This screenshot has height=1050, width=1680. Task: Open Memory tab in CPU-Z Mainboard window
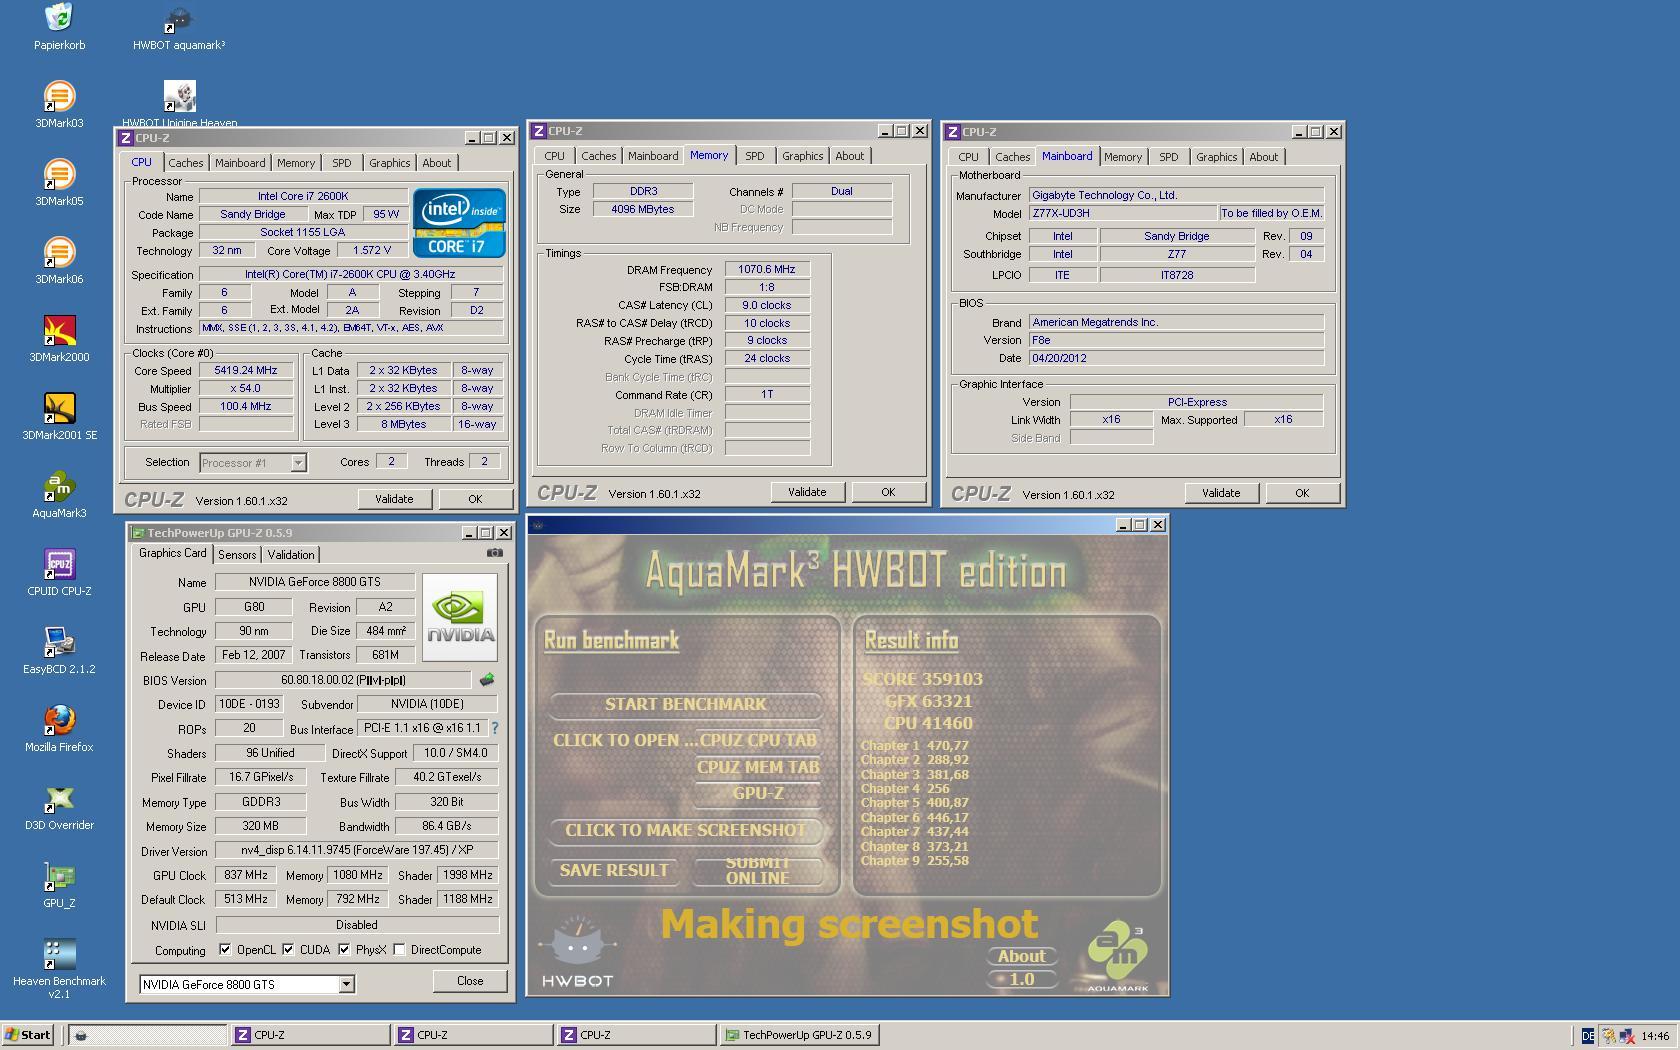coord(1123,157)
